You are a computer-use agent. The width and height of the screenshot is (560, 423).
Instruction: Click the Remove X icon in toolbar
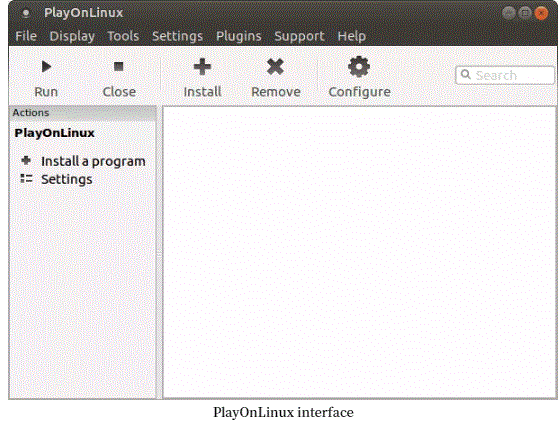click(275, 67)
